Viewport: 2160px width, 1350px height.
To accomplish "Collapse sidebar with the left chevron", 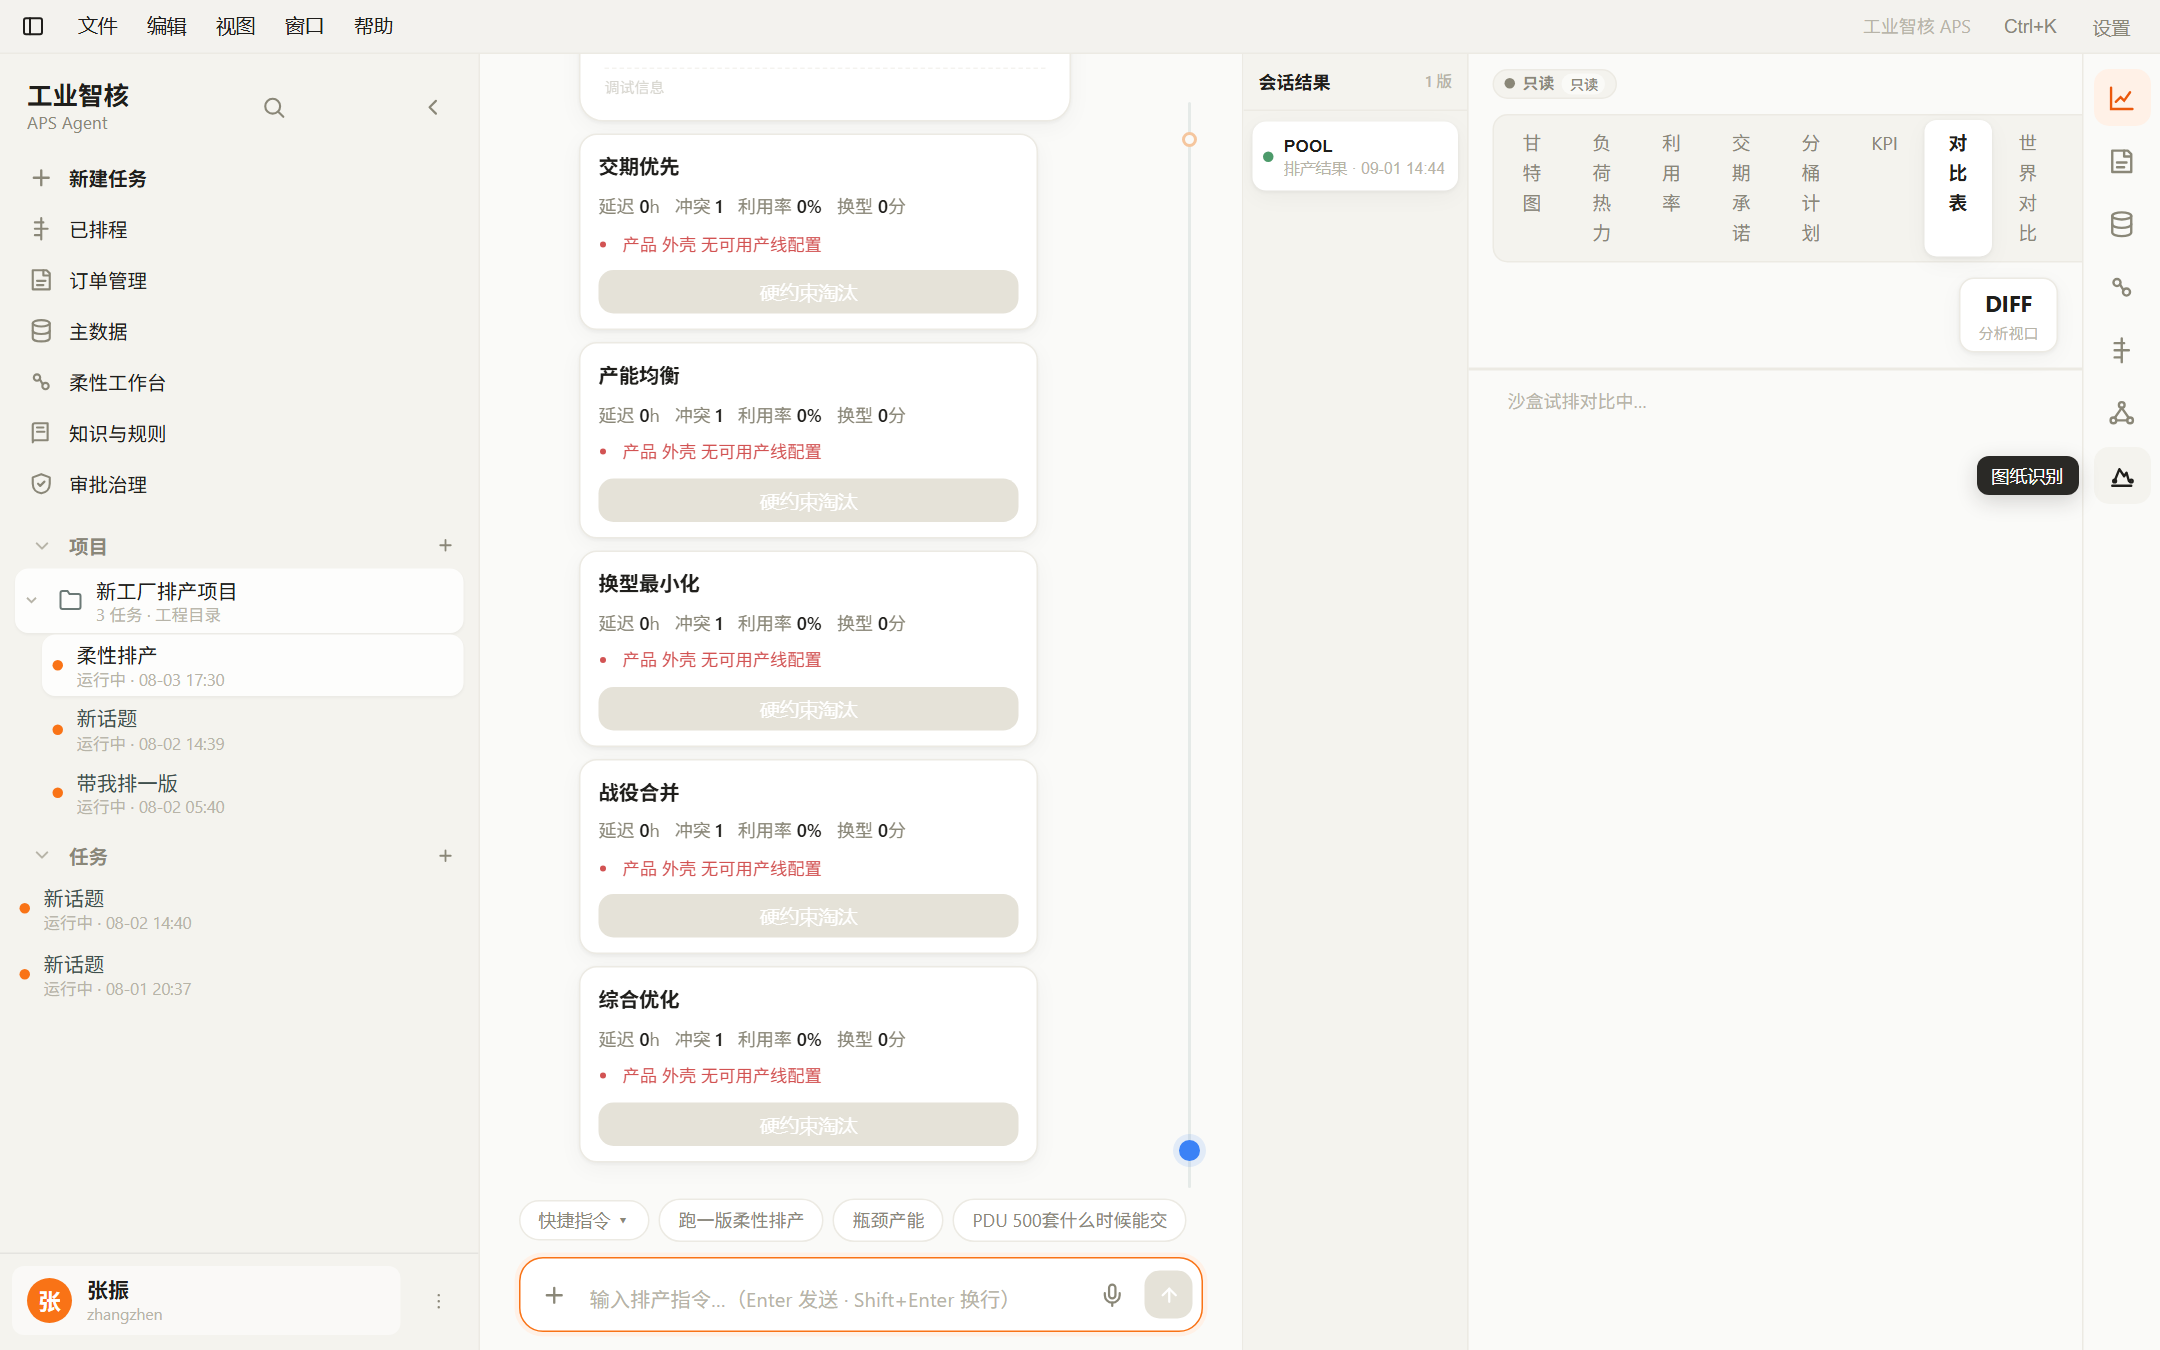I will pos(433,107).
